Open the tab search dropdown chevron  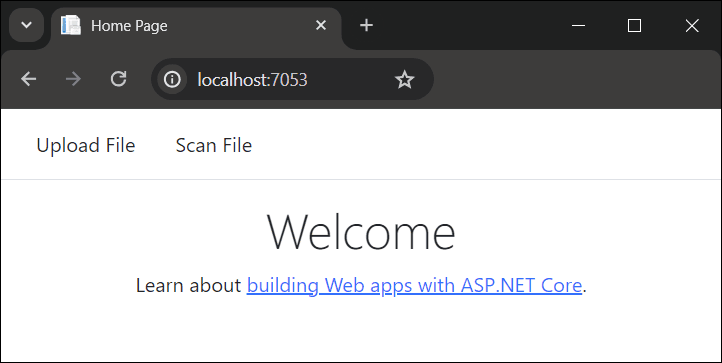click(x=27, y=25)
